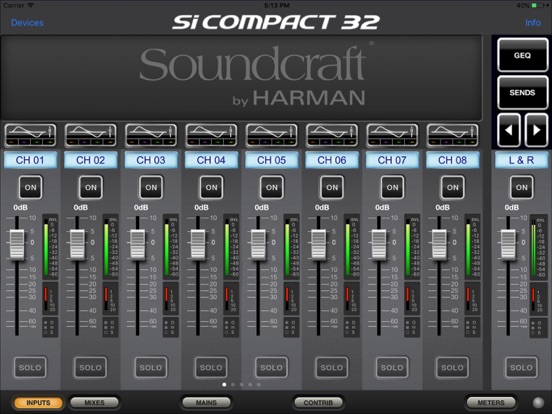The image size is (552, 414).
Task: Click the iPad battery indicator in status bar
Action: tap(539, 5)
